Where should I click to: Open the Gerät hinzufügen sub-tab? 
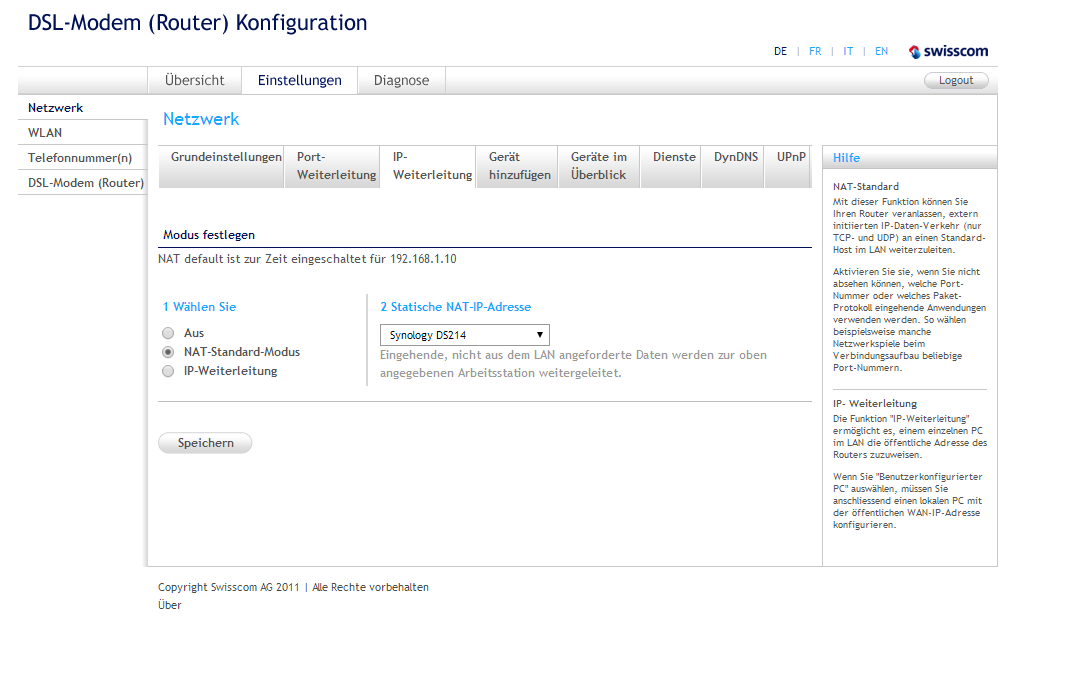point(519,166)
